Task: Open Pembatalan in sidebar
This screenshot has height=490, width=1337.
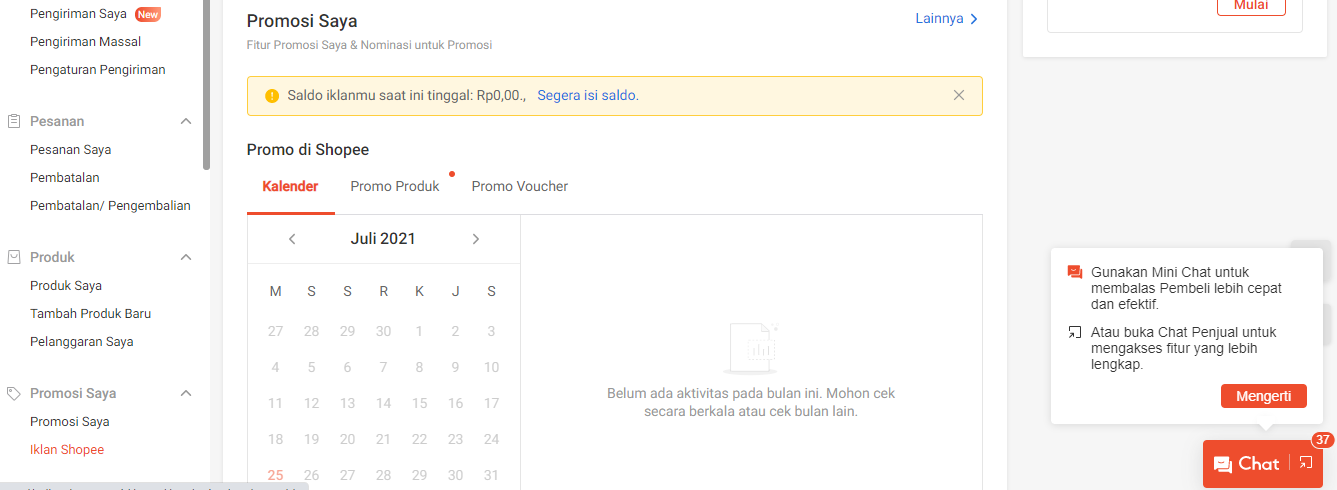Action: click(65, 178)
